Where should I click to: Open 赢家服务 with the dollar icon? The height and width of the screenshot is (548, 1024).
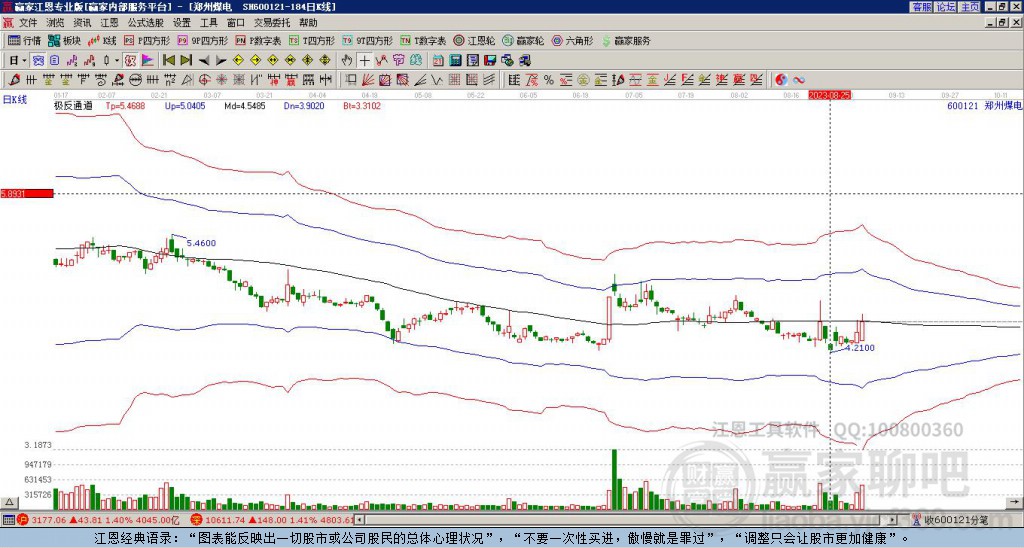[626, 40]
